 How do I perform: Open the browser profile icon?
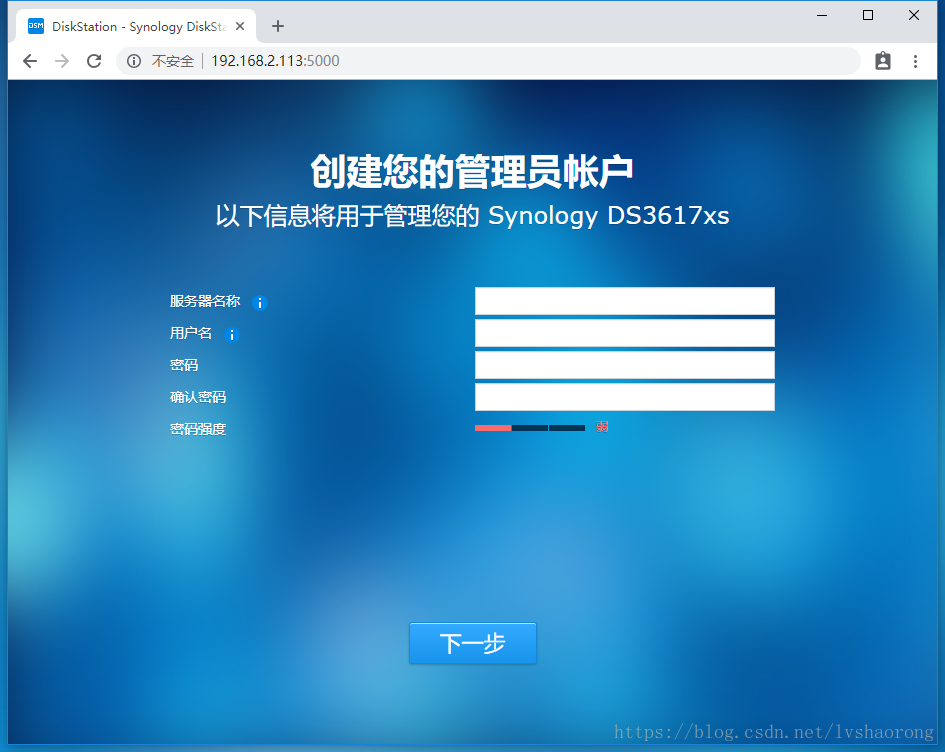point(882,61)
